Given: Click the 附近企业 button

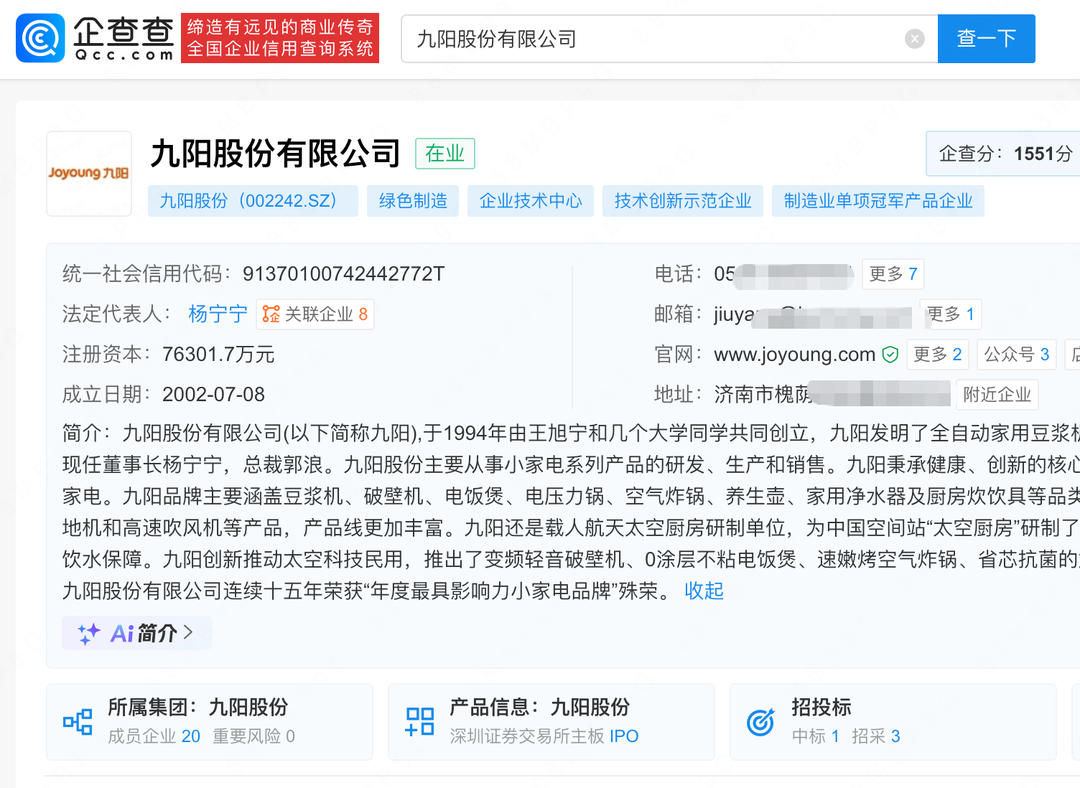Looking at the screenshot, I should pos(997,394).
